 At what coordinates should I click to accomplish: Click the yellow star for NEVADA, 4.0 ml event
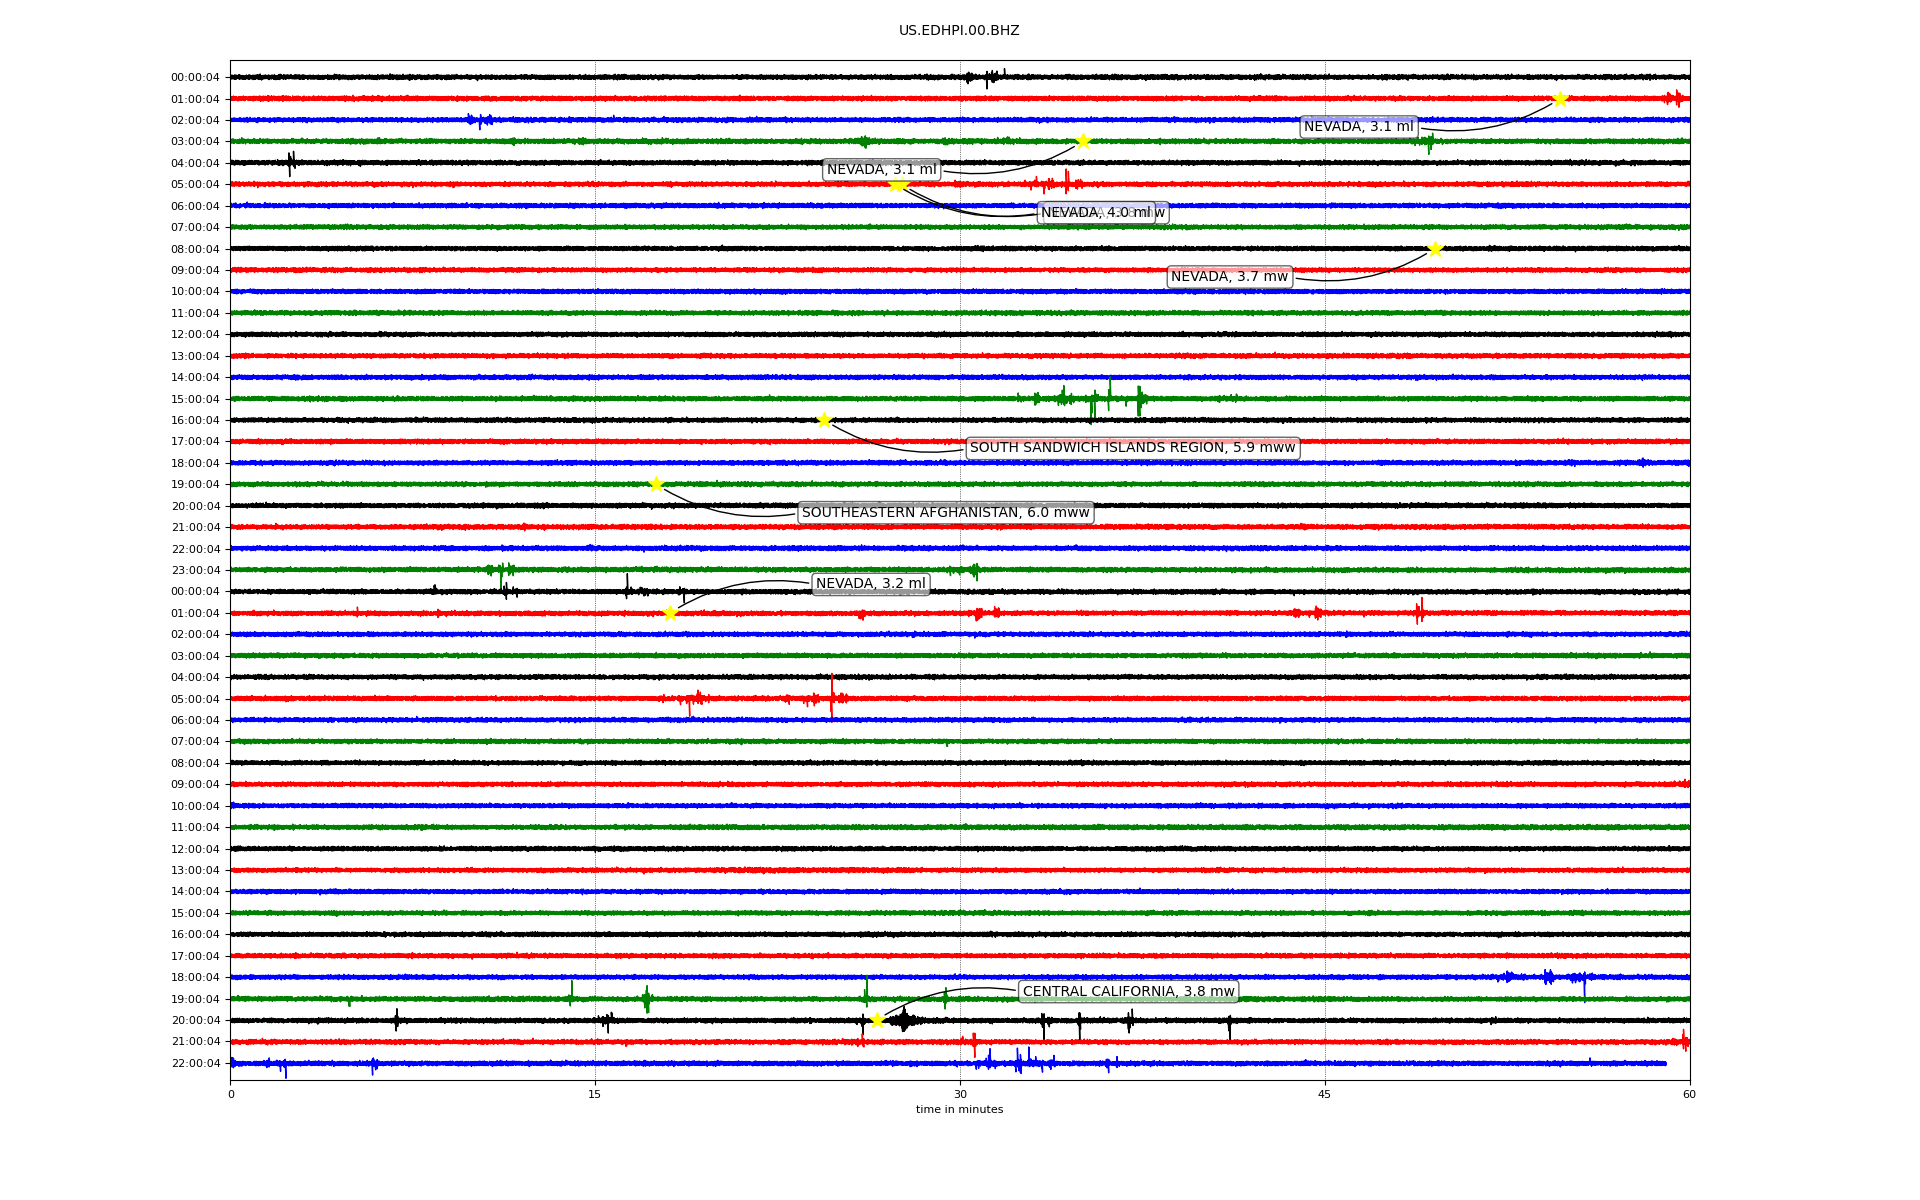click(x=896, y=184)
